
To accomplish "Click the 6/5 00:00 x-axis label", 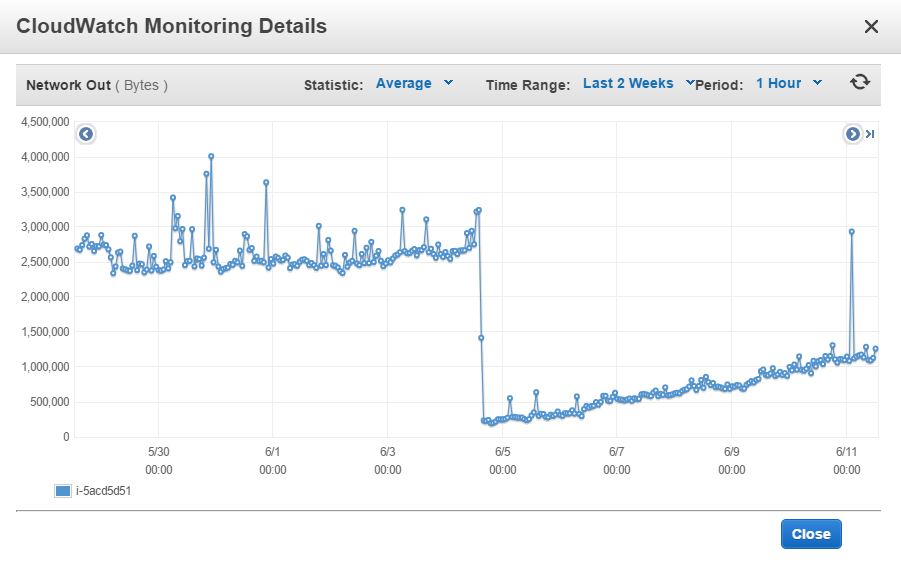I will pyautogui.click(x=502, y=460).
